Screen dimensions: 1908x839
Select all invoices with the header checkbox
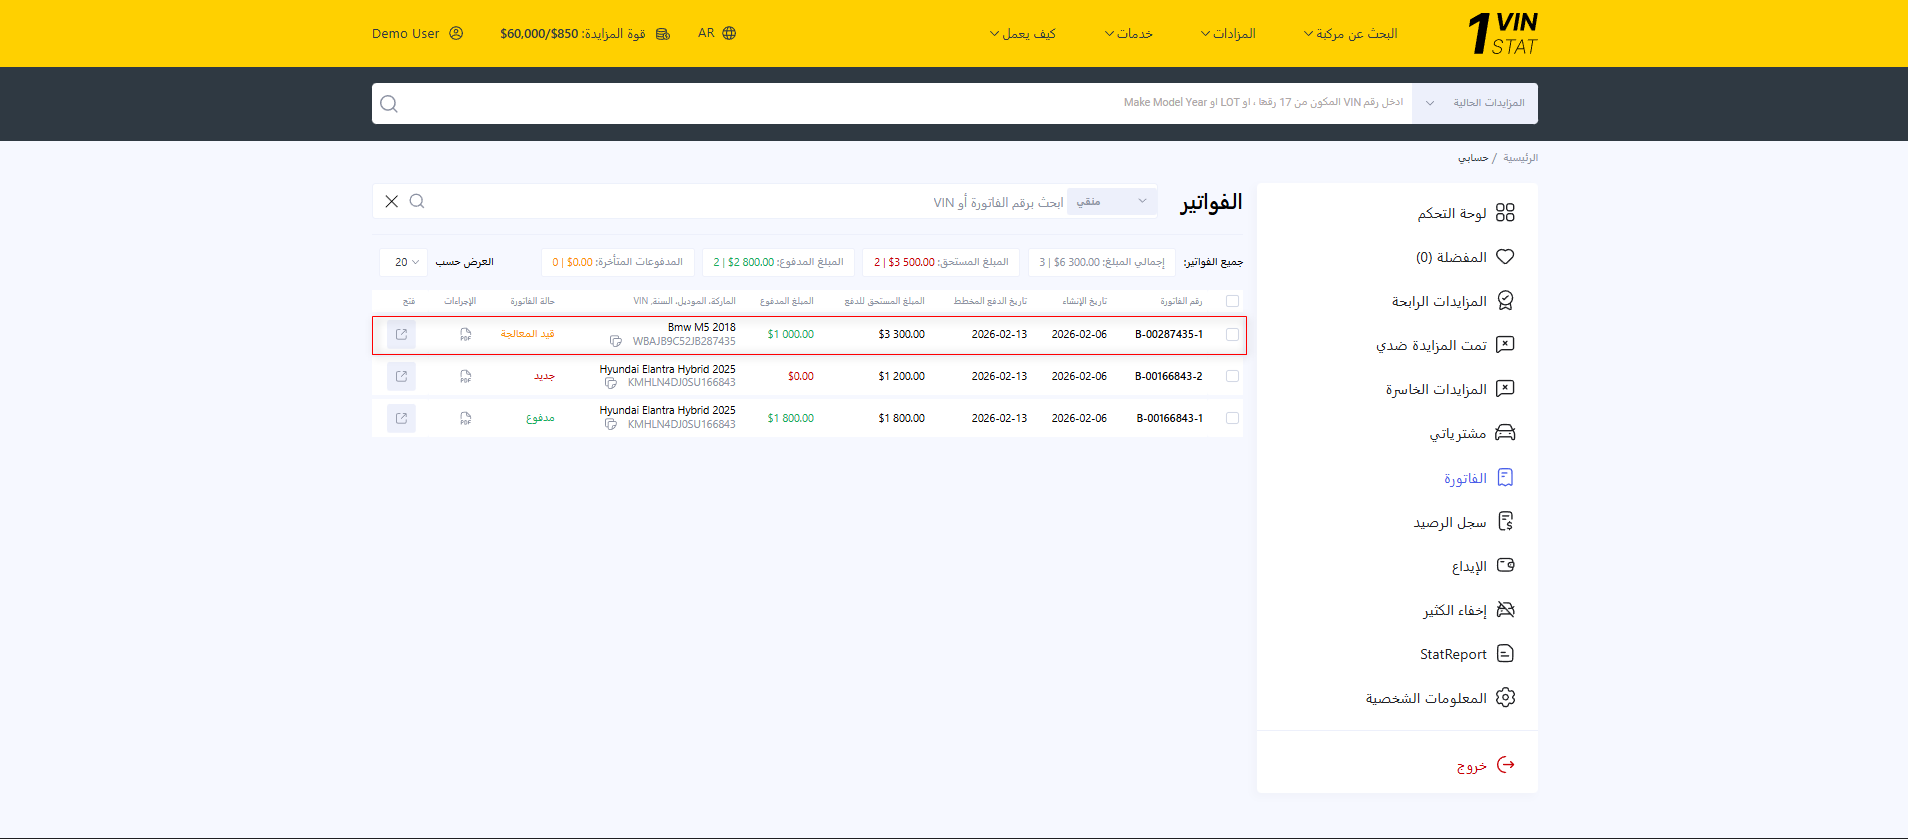[x=1232, y=301]
